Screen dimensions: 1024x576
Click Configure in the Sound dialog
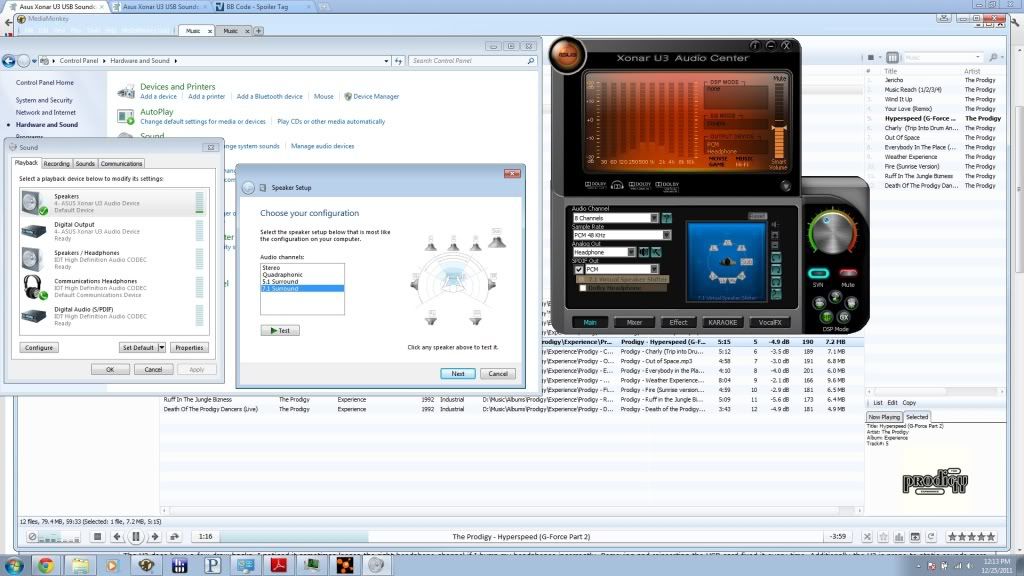[x=39, y=347]
